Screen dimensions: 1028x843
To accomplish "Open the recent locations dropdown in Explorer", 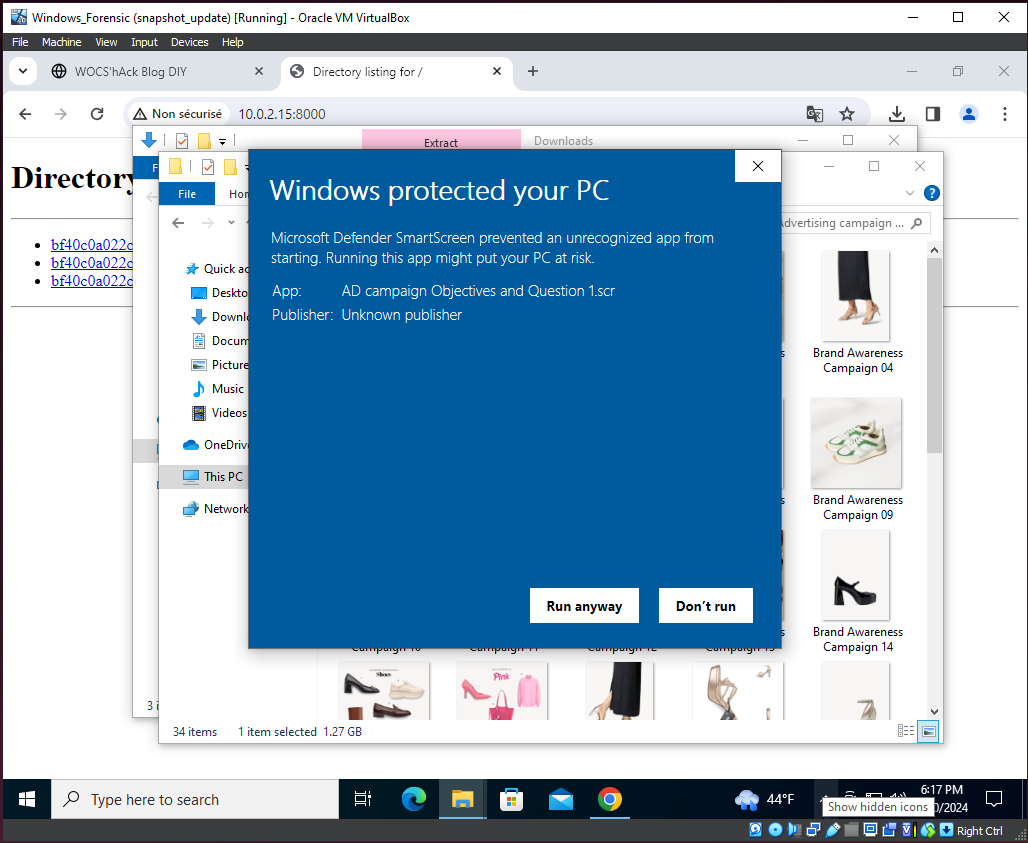I will (x=231, y=223).
